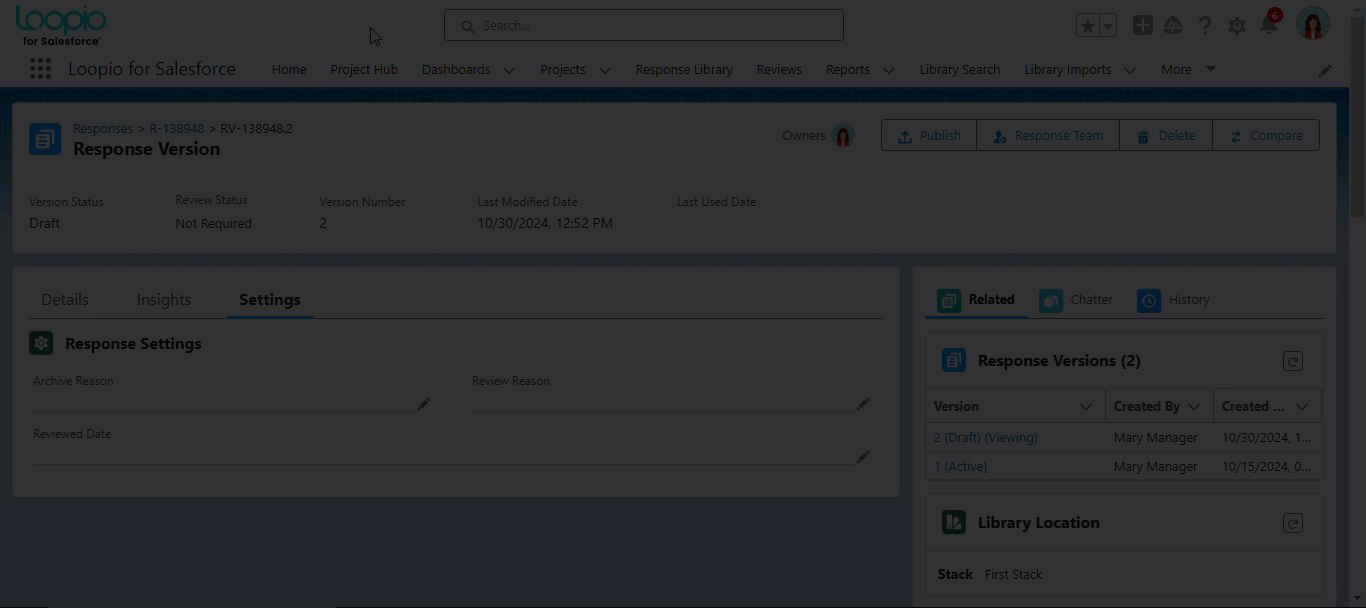Refresh the Response Versions list
1366x608 pixels.
[x=1293, y=361]
